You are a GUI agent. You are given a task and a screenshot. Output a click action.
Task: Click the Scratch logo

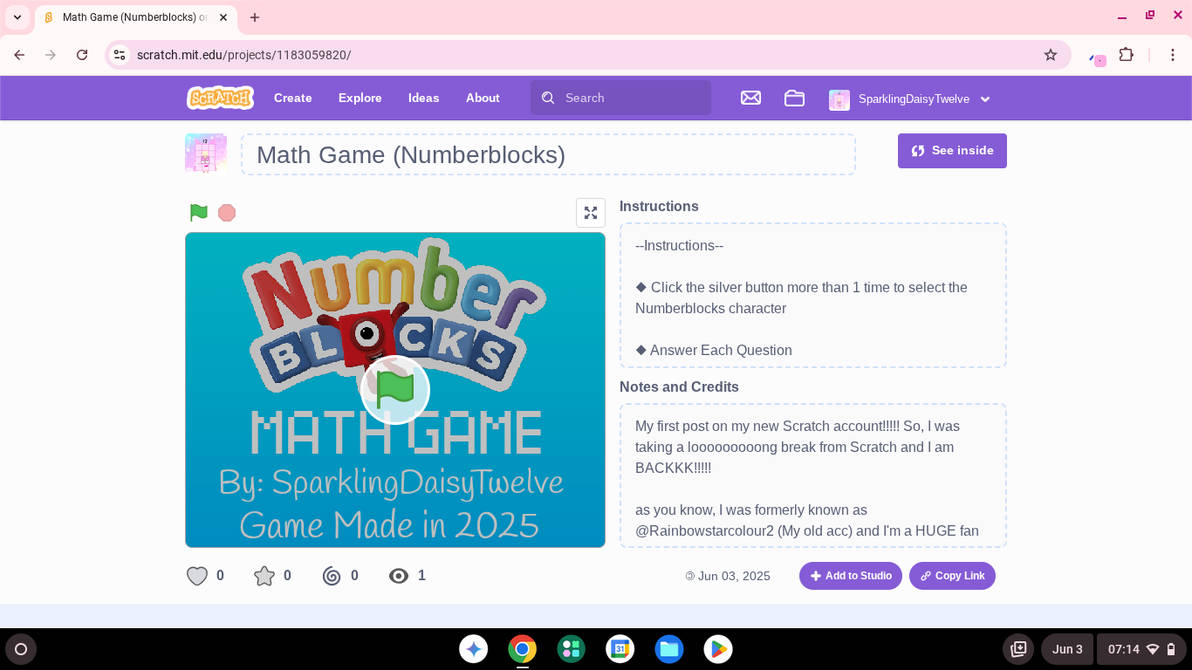(220, 98)
